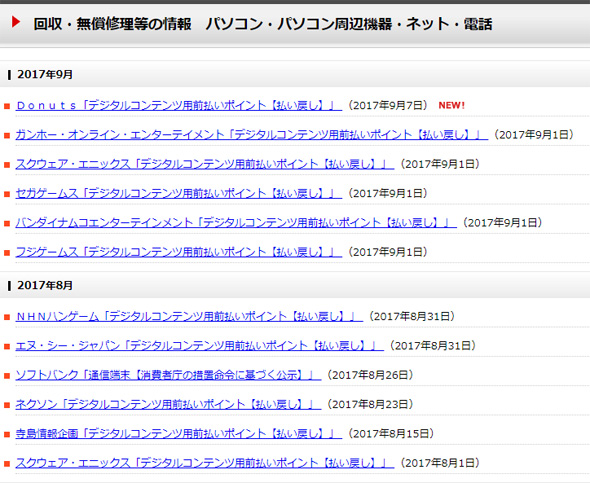Click the NEW! badge next to Donuts entry
Image resolution: width=590 pixels, height=483 pixels.
pos(452,105)
